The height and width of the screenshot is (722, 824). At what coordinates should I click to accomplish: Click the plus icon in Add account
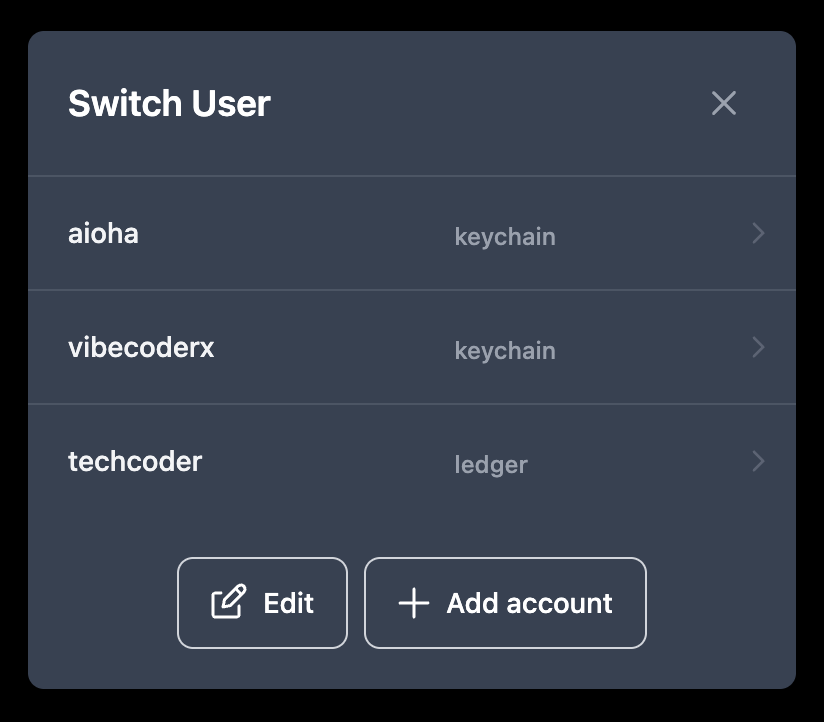pyautogui.click(x=414, y=603)
